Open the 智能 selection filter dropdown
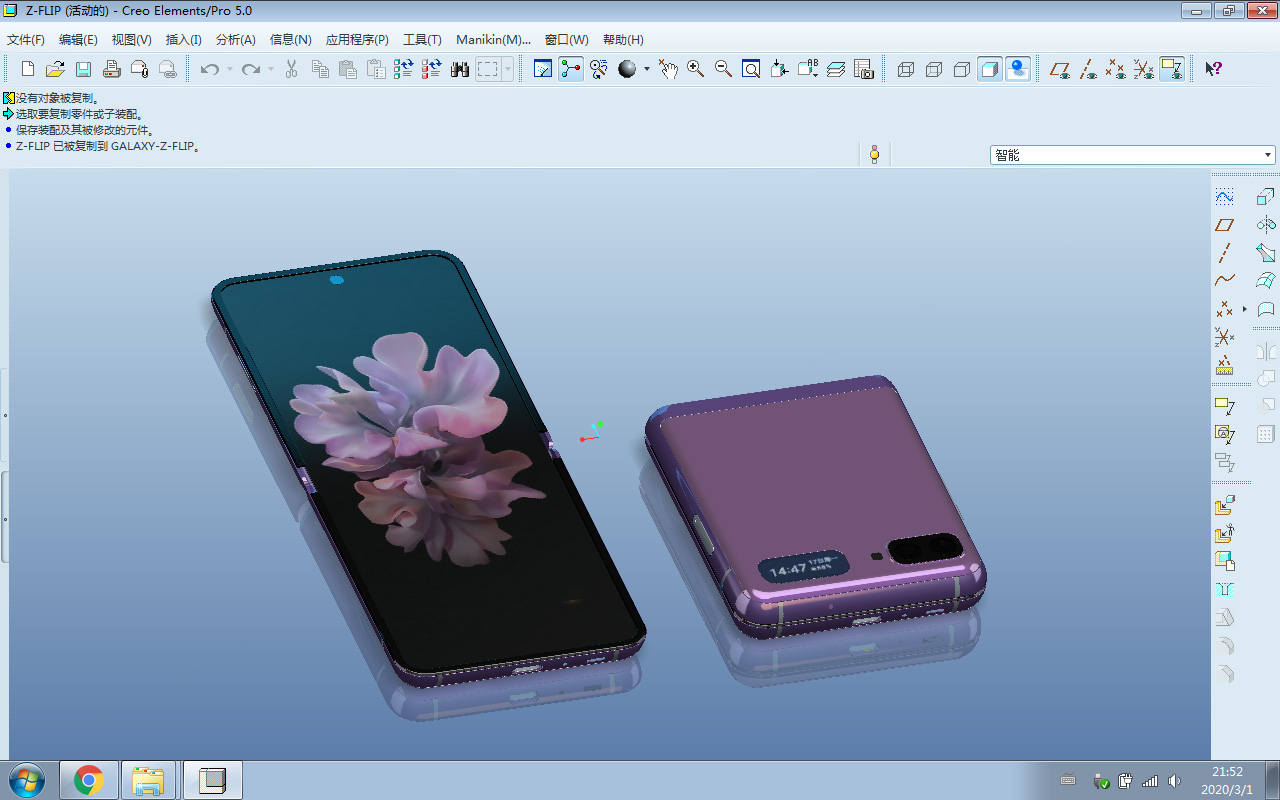Screen dimensions: 1280x800 [1133, 155]
